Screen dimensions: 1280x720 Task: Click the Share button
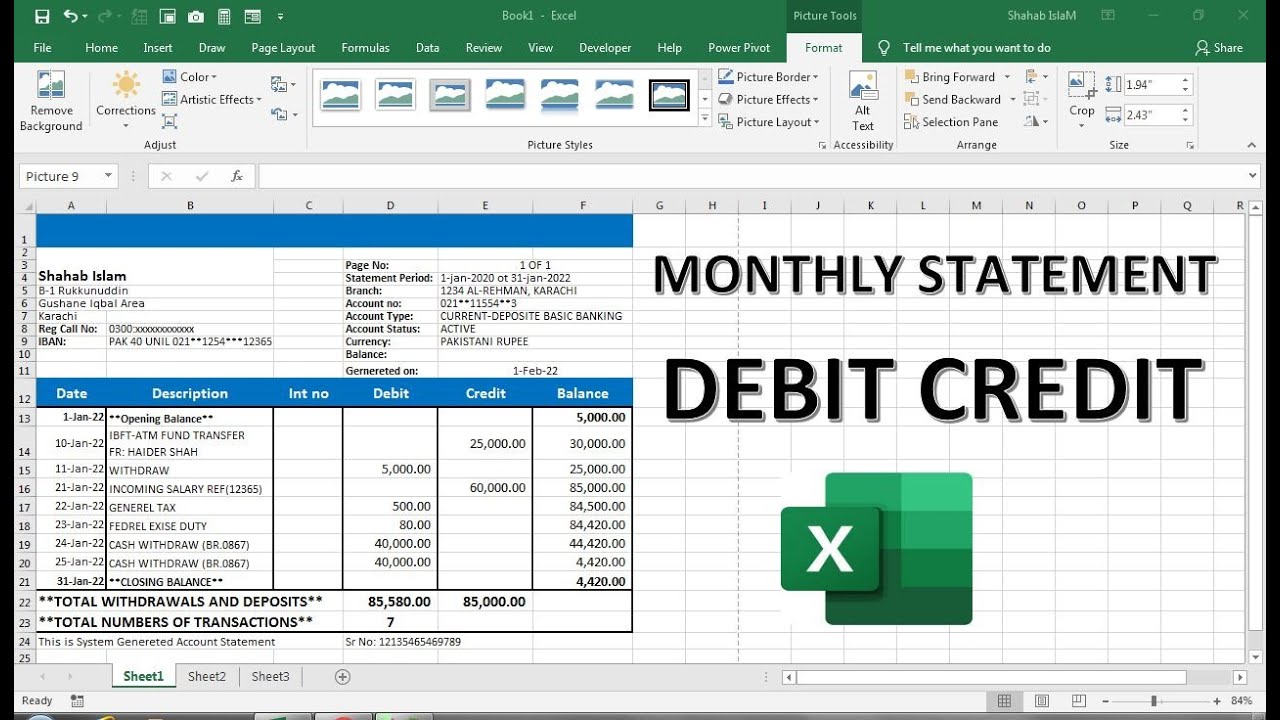click(x=1219, y=47)
